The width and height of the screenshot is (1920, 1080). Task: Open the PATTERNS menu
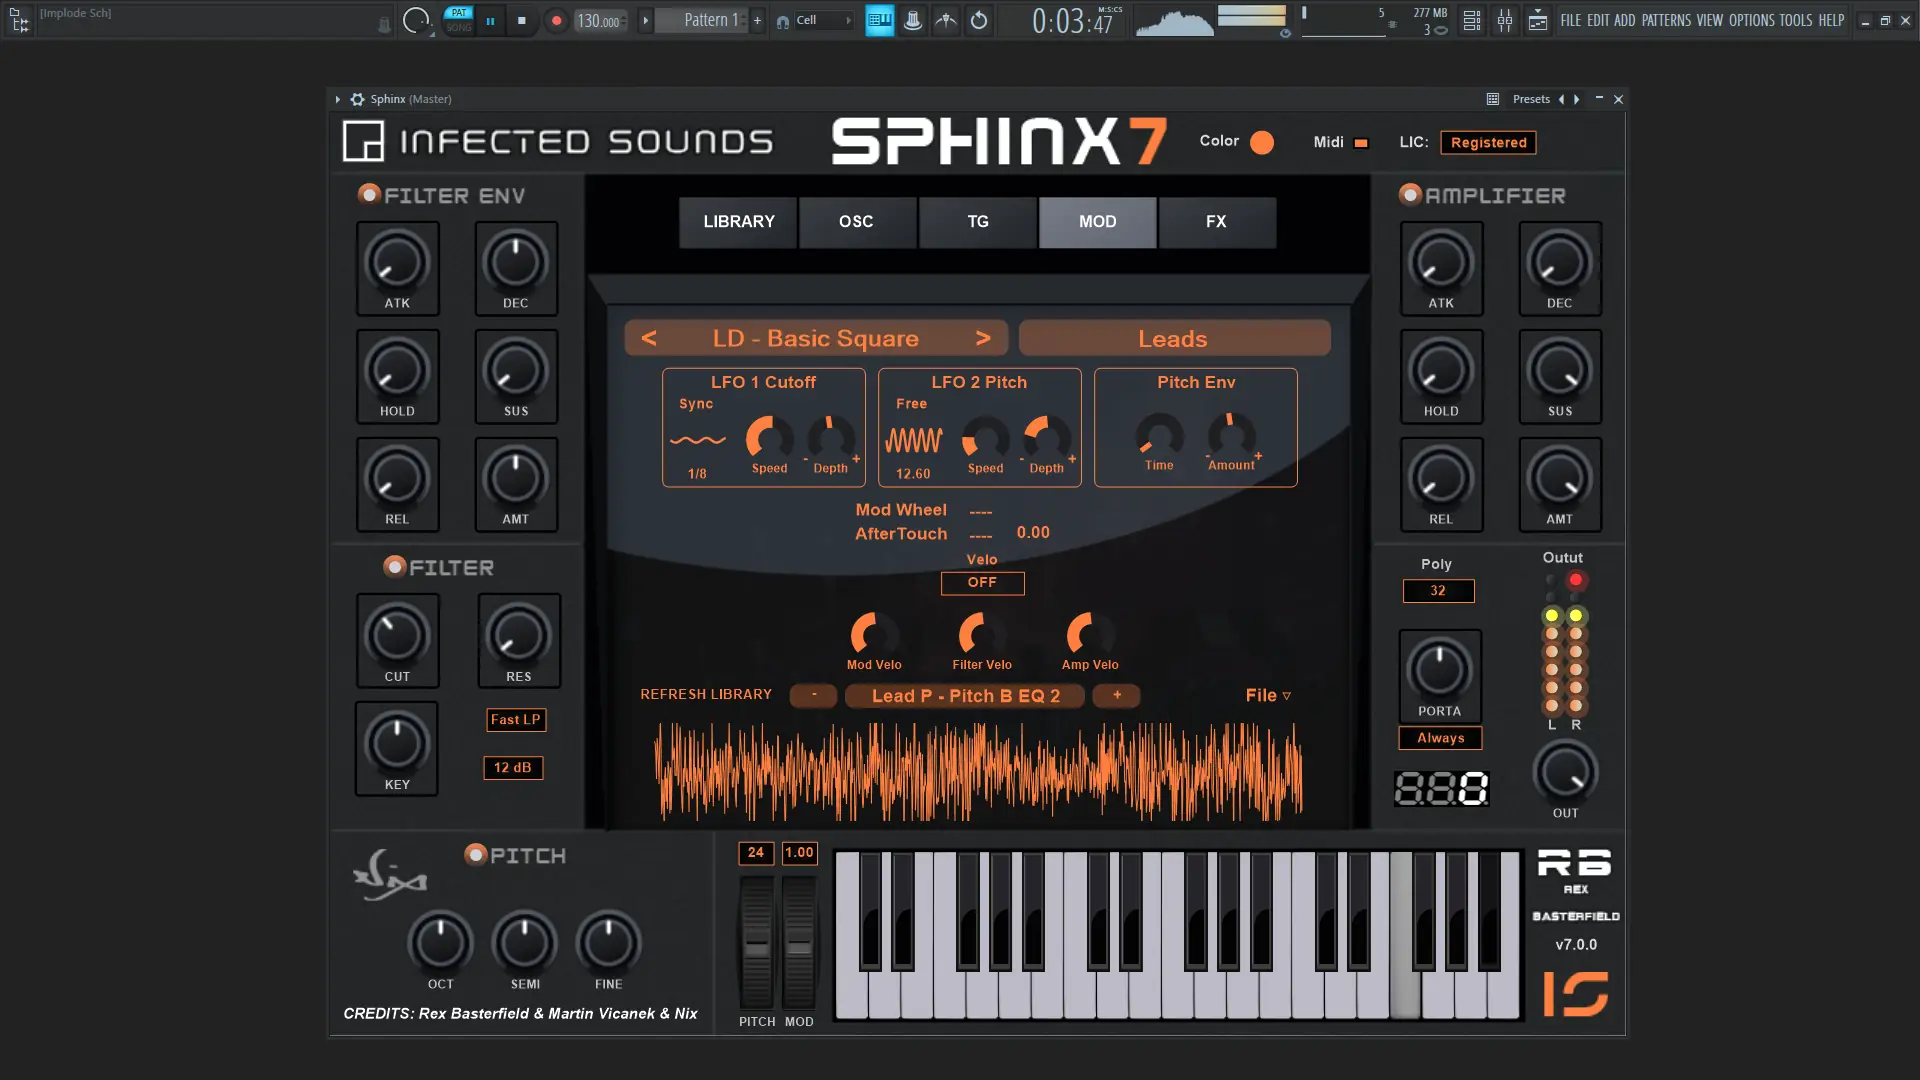[x=1665, y=20]
